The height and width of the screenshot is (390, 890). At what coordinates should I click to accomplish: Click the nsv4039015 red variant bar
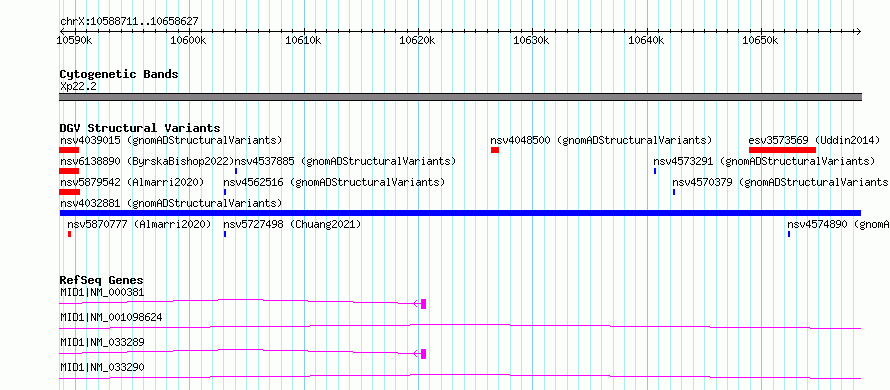pos(69,150)
